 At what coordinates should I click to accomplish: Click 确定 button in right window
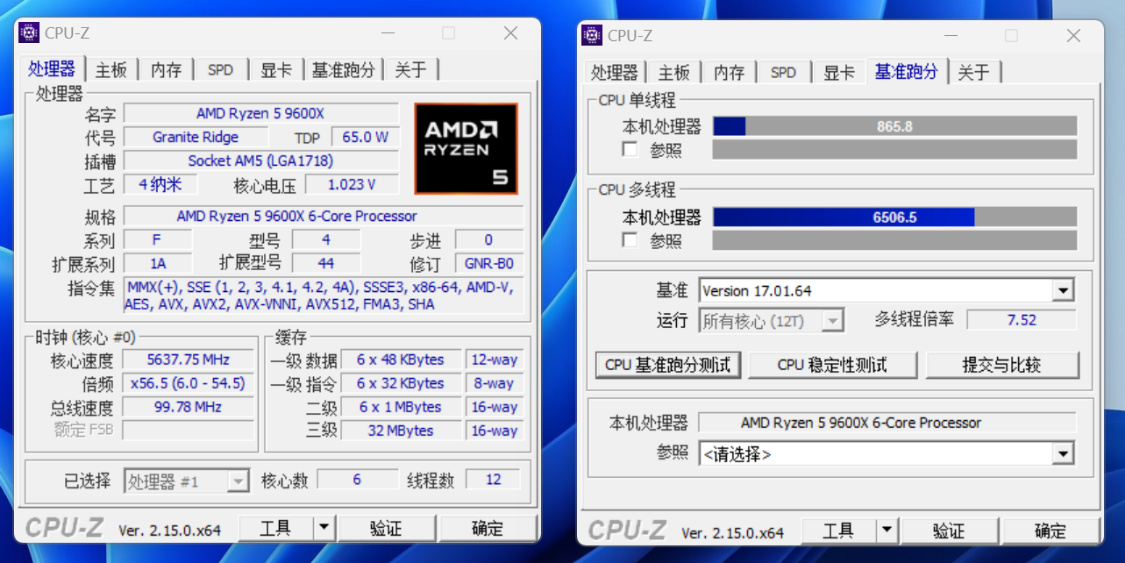(x=1051, y=531)
